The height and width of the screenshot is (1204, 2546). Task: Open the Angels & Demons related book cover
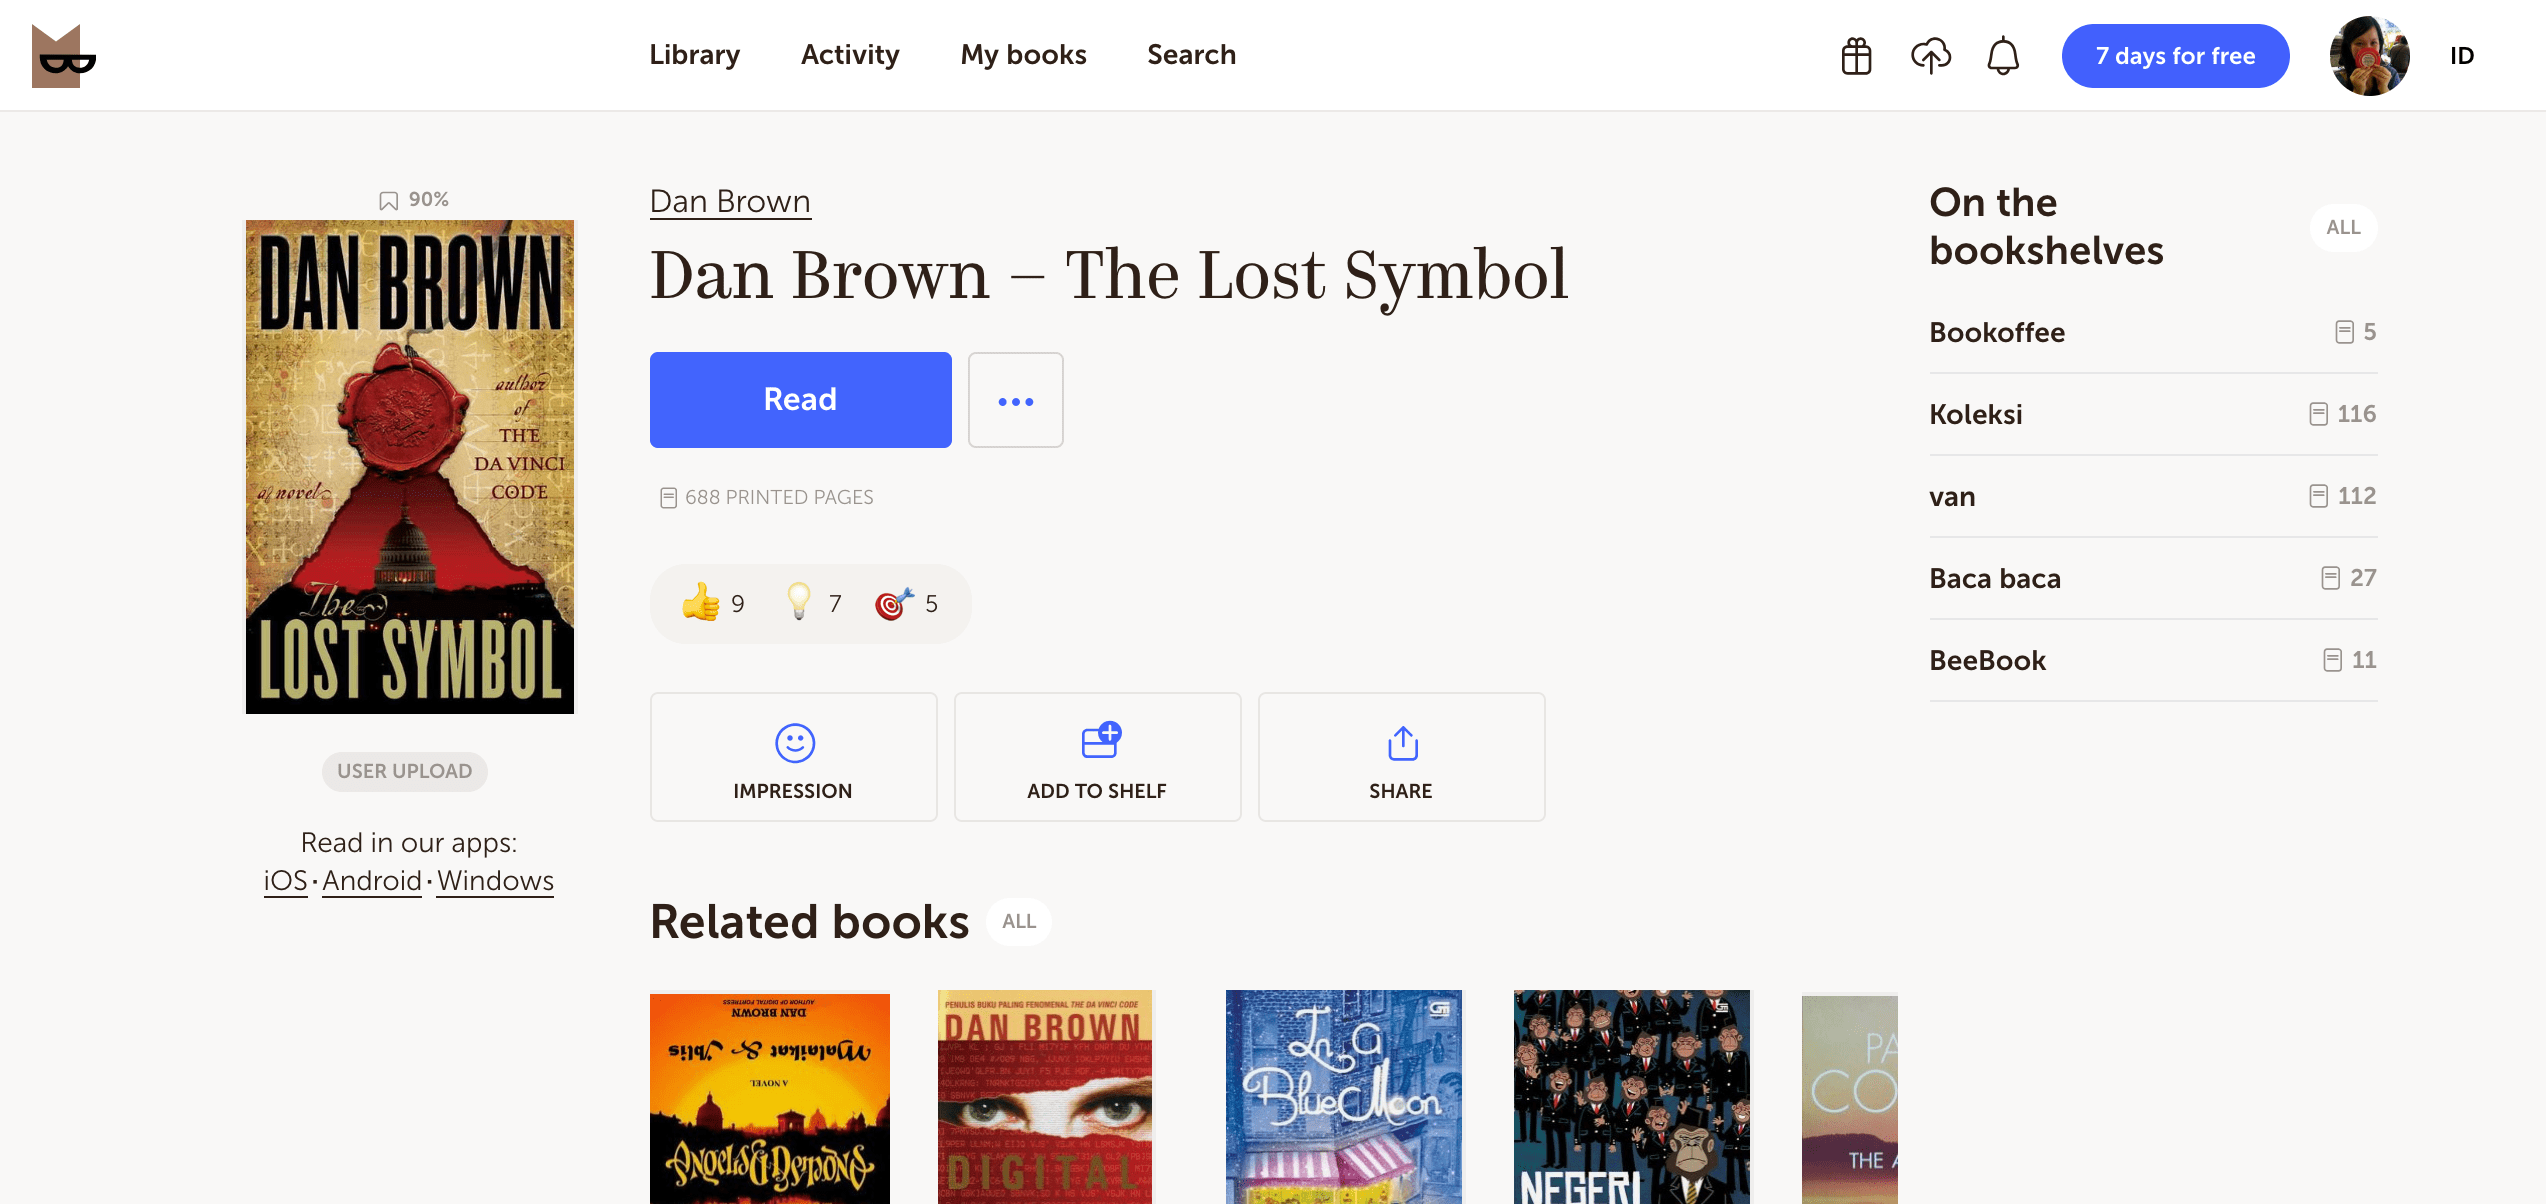click(769, 1097)
